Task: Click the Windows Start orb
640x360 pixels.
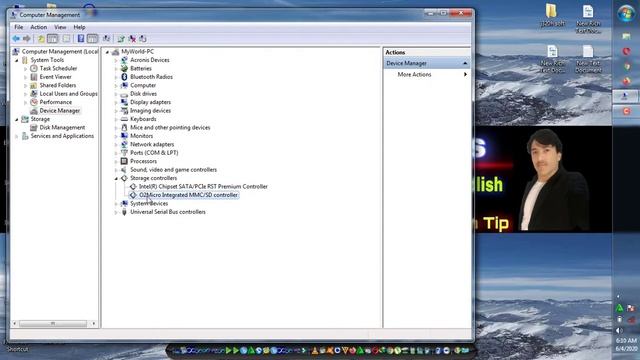Action: click(626, 13)
